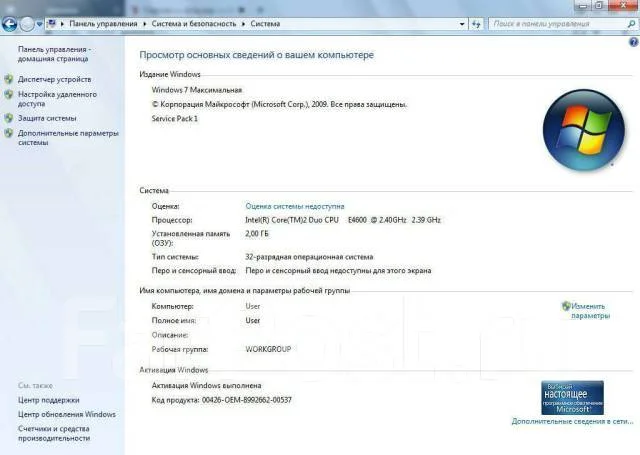Click the Forward navigation arrow
This screenshot has width=640, height=455.
27,24
